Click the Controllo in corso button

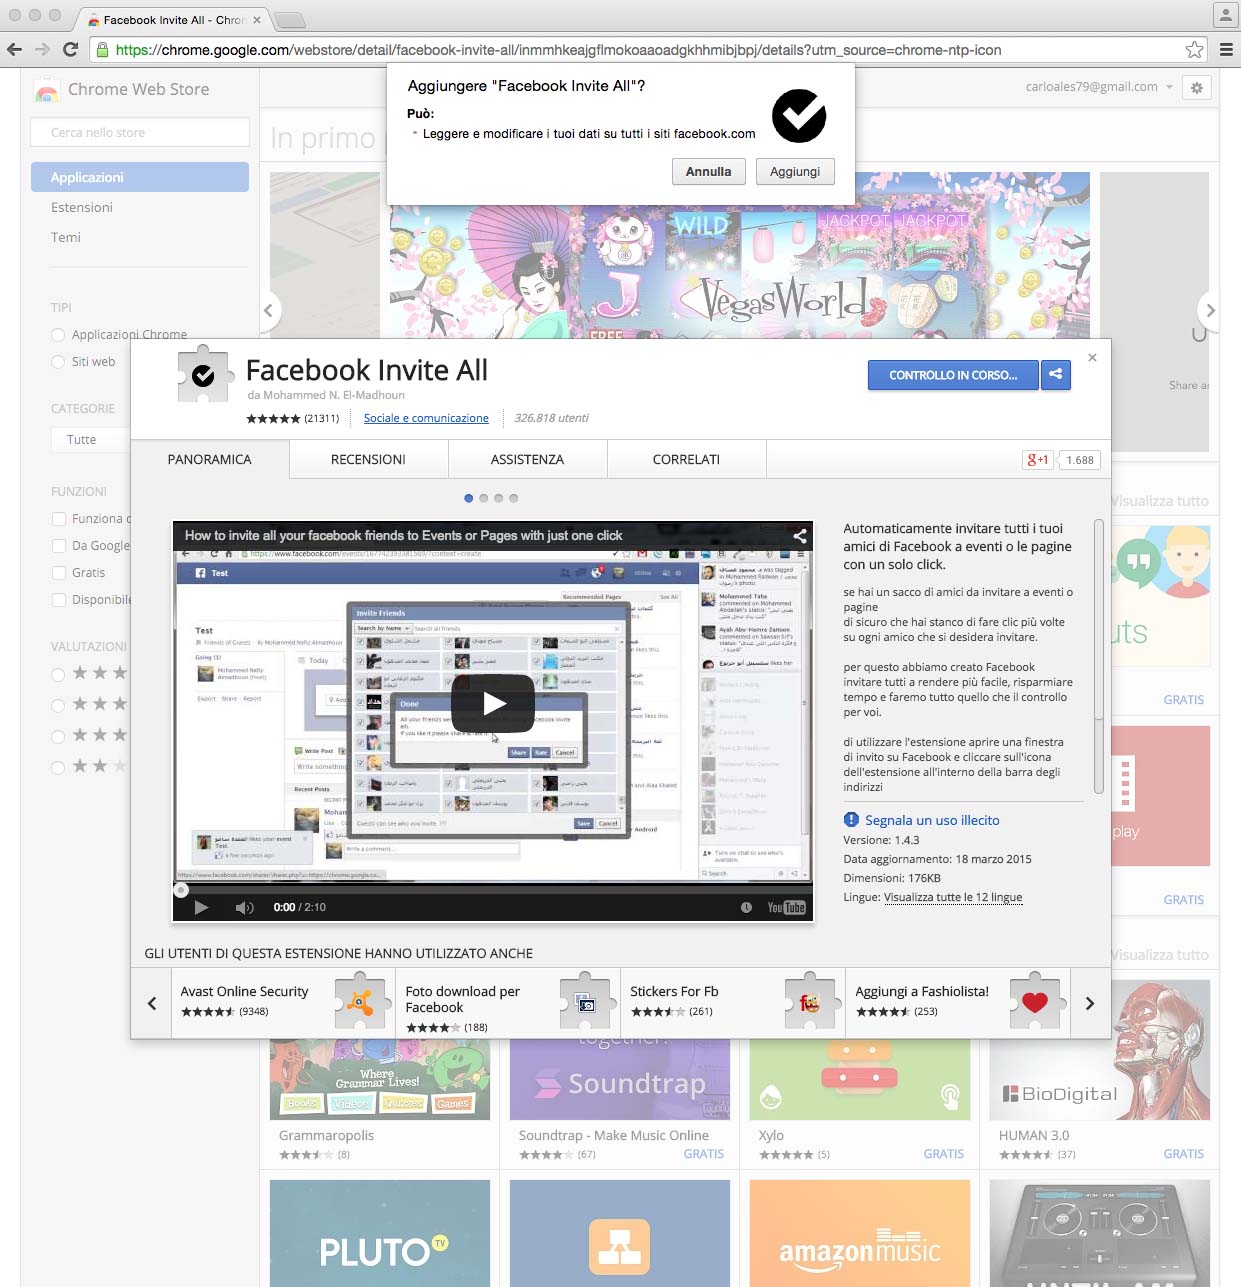click(x=954, y=375)
